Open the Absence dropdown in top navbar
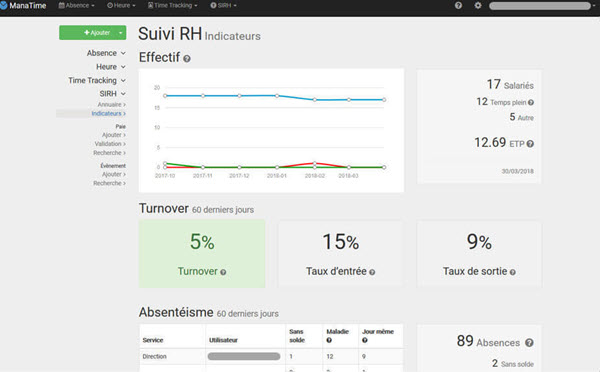This screenshot has height=372, width=600. (x=77, y=5)
